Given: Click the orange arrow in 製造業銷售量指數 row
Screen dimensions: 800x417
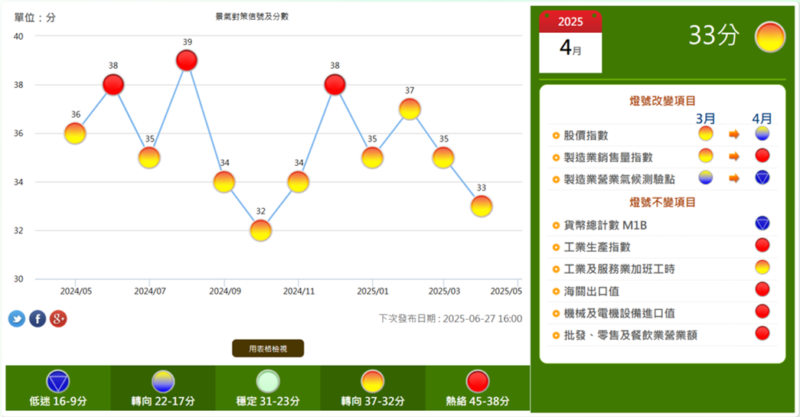Looking at the screenshot, I should 734,156.
